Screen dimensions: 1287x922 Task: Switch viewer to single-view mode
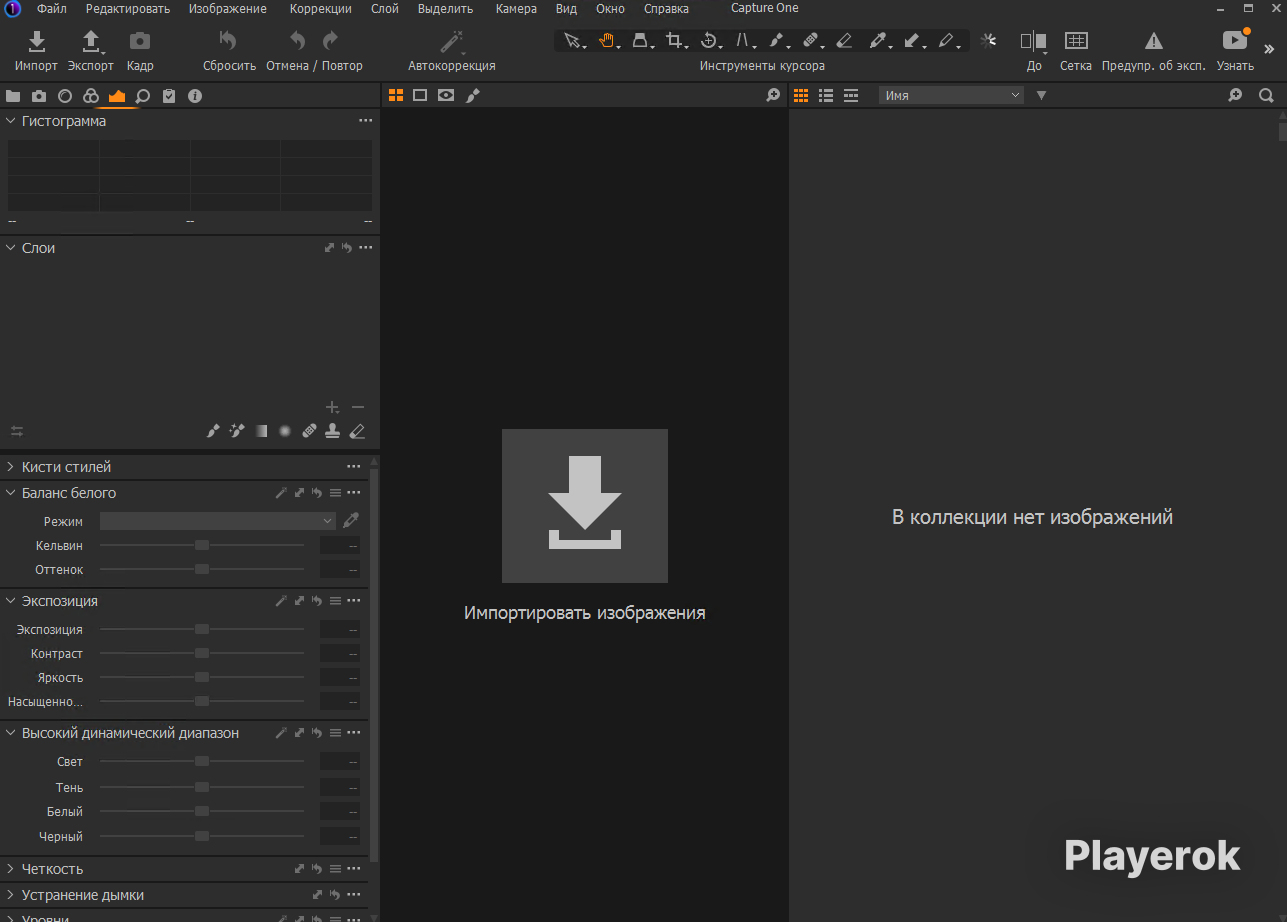tap(420, 95)
